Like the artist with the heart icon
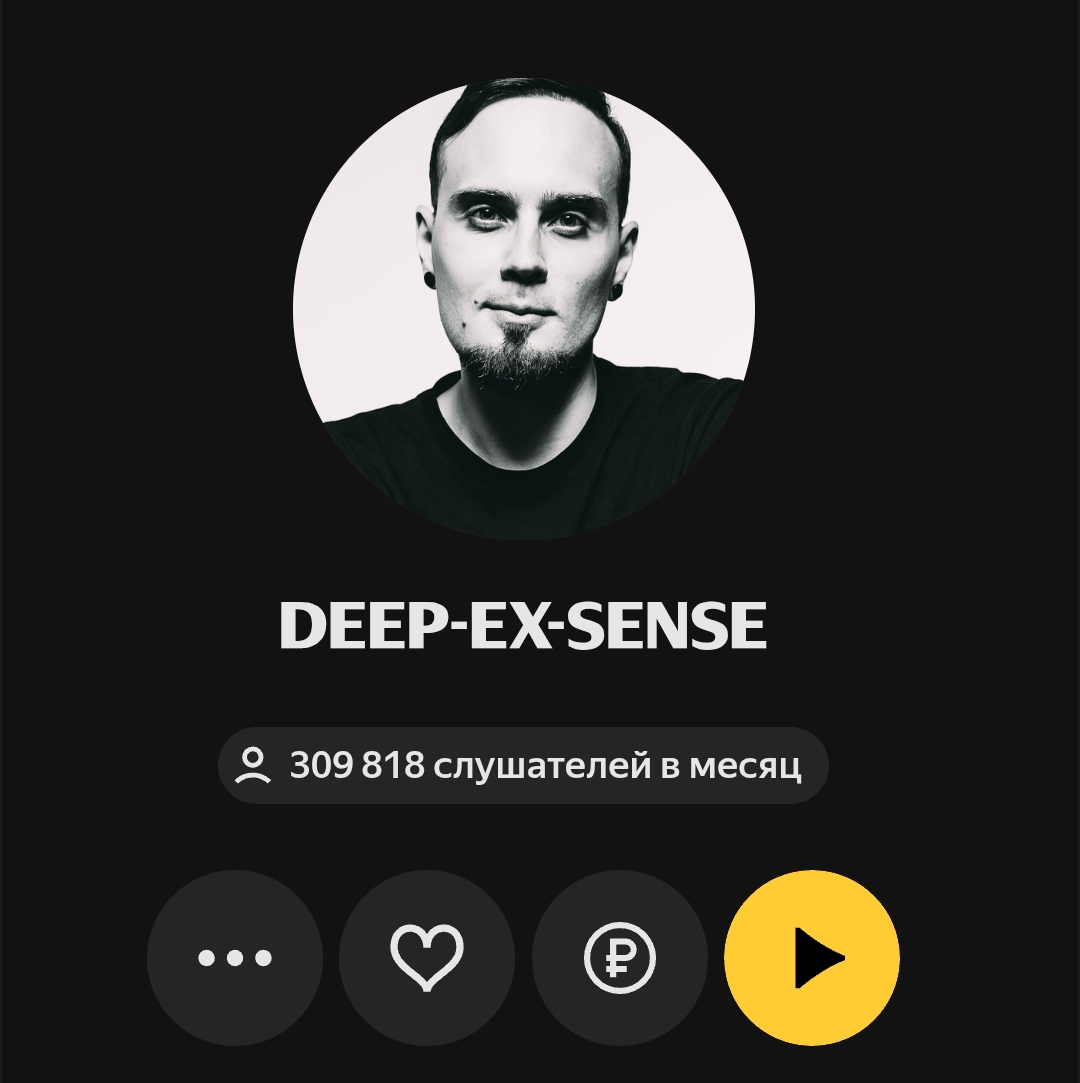 (427, 957)
